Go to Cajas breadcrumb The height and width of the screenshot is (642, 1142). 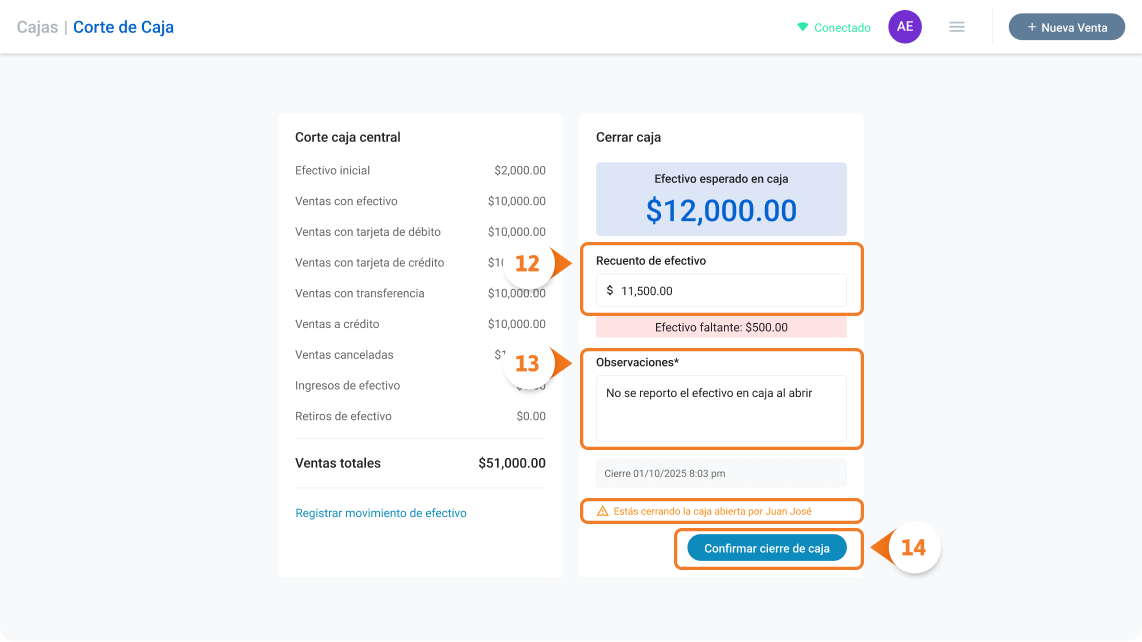coord(37,27)
